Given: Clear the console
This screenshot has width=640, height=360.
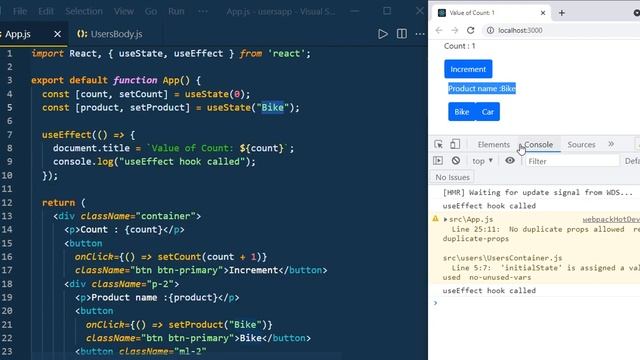Looking at the screenshot, I should point(456,161).
